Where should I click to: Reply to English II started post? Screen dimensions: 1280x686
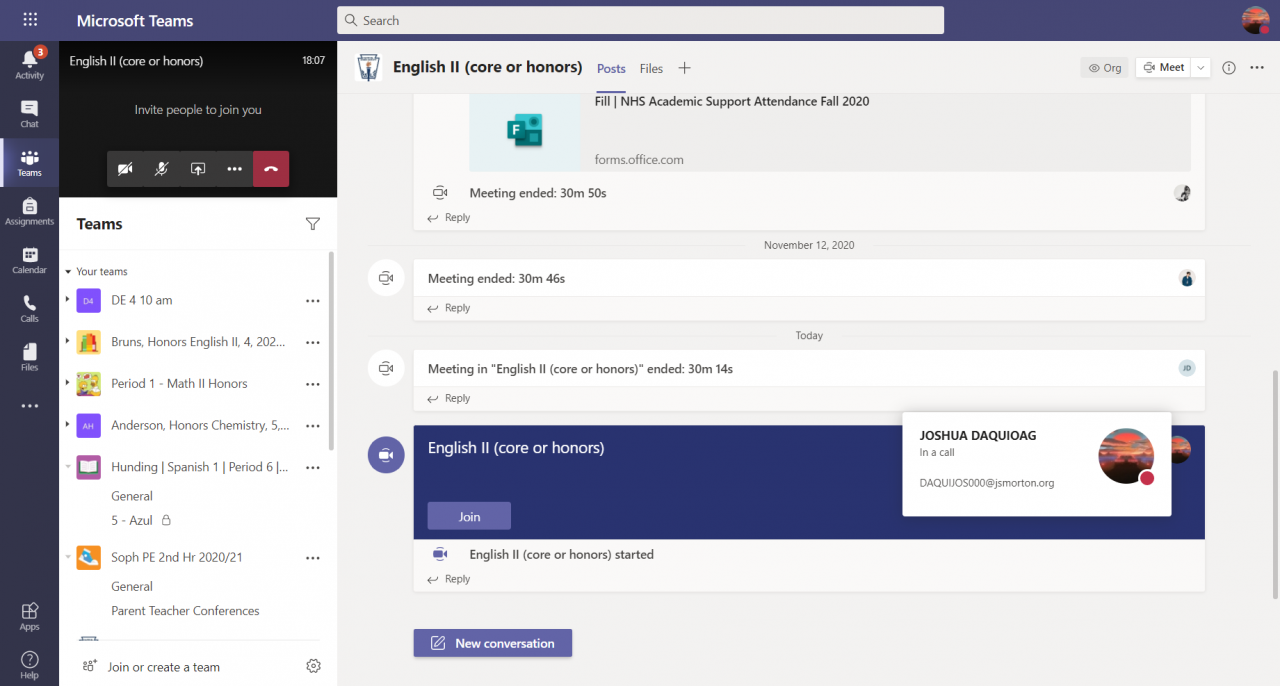(x=449, y=579)
